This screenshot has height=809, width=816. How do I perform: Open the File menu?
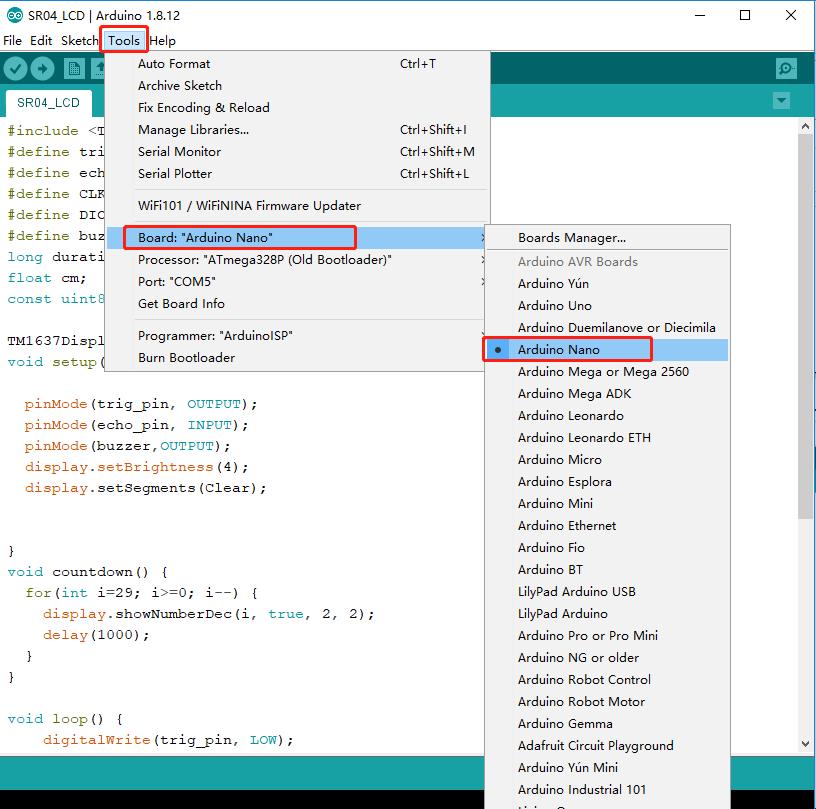coord(12,41)
